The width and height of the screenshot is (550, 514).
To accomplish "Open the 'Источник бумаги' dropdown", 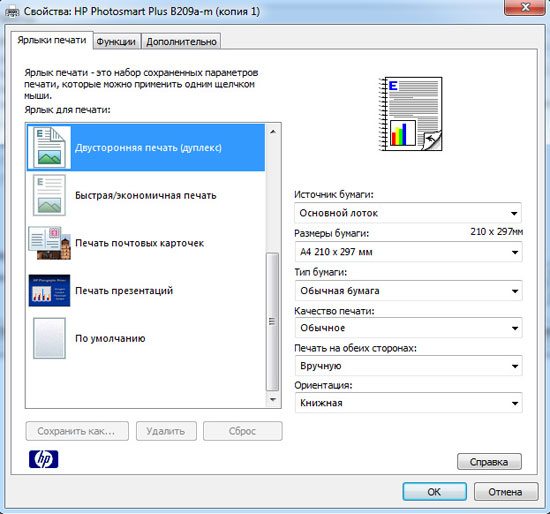I will pos(408,213).
